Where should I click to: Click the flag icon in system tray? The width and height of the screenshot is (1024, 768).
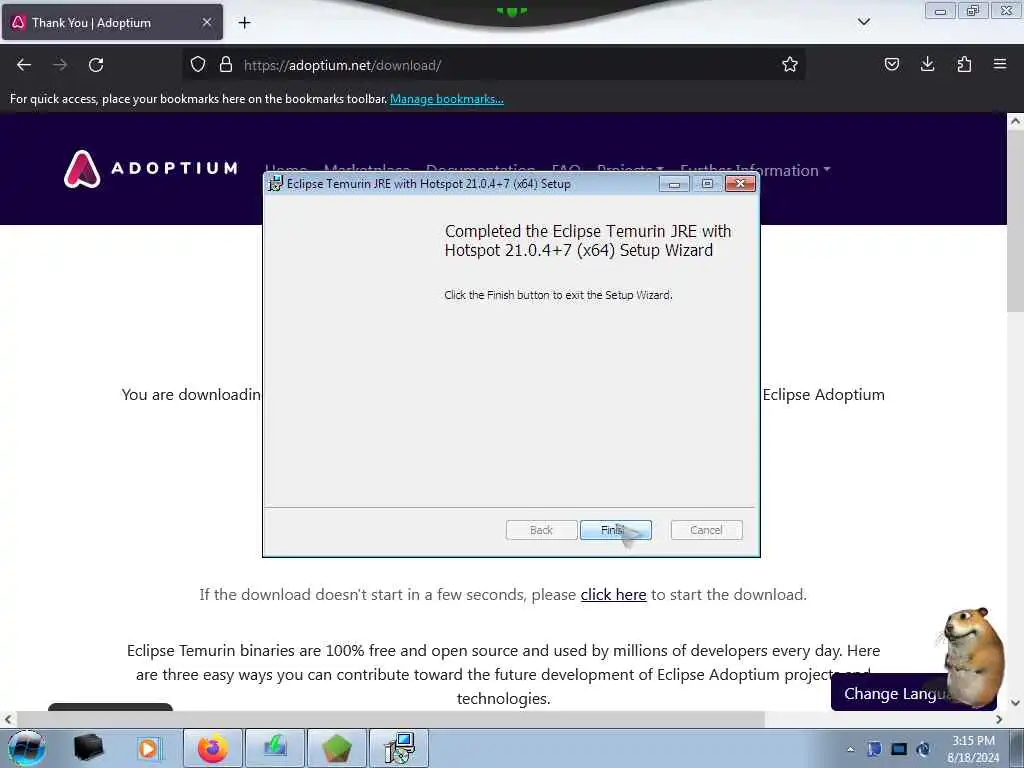pyautogui.click(x=874, y=749)
